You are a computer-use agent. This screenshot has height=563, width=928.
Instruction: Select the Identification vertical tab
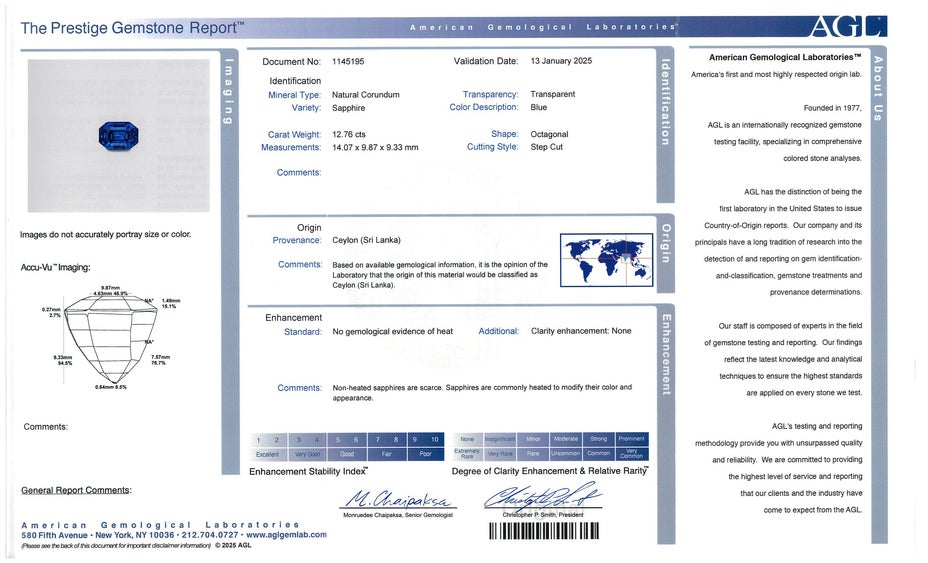[x=664, y=102]
